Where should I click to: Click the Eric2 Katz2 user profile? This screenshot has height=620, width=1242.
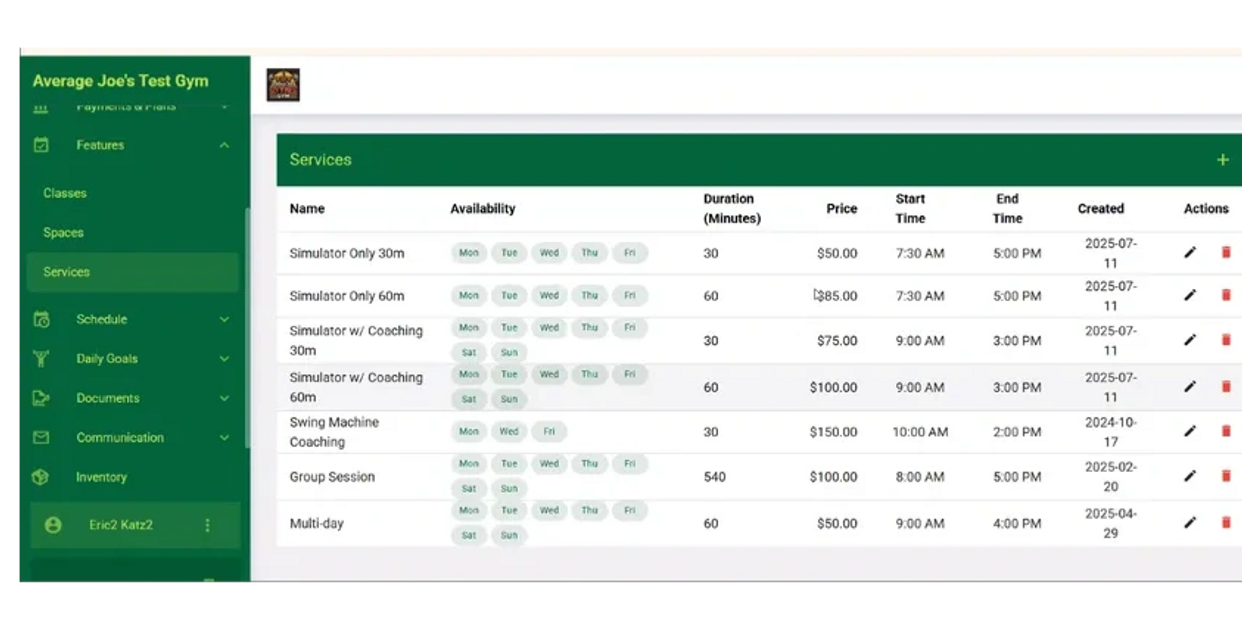(x=120, y=525)
